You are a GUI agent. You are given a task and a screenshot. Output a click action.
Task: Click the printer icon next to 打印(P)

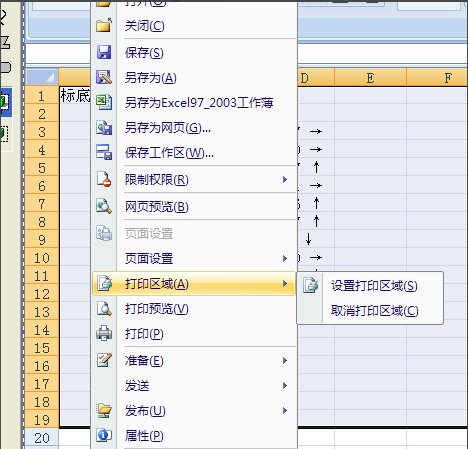(104, 333)
